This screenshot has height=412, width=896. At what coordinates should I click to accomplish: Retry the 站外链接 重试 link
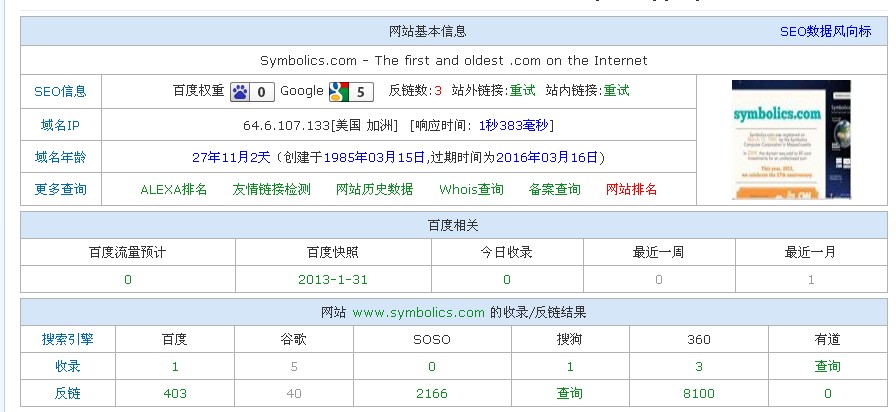tap(522, 91)
